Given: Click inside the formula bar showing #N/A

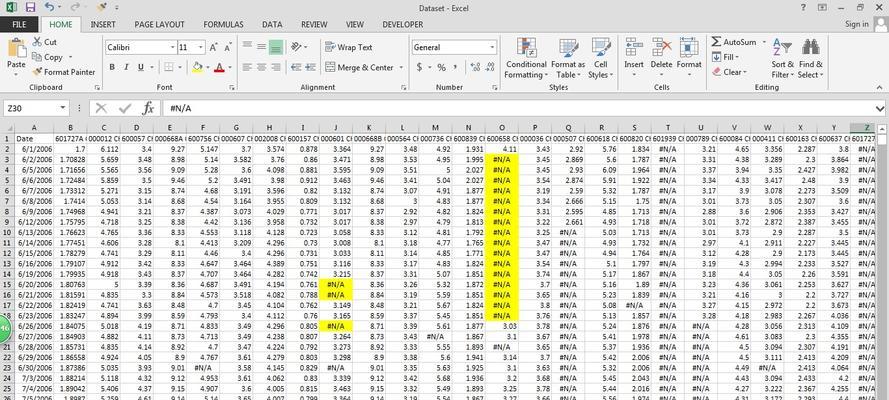Looking at the screenshot, I should pos(517,108).
